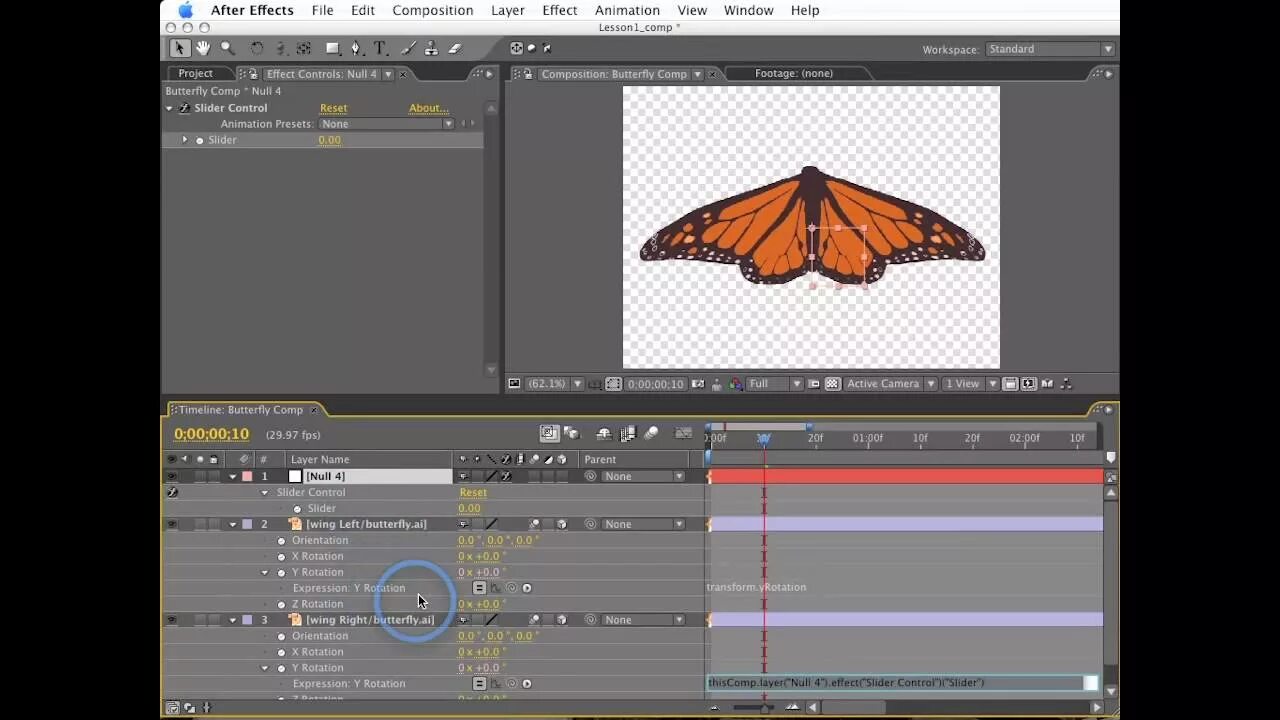This screenshot has width=1280, height=720.
Task: Toggle stopwatch for wing Left X Rotation
Action: (x=281, y=557)
